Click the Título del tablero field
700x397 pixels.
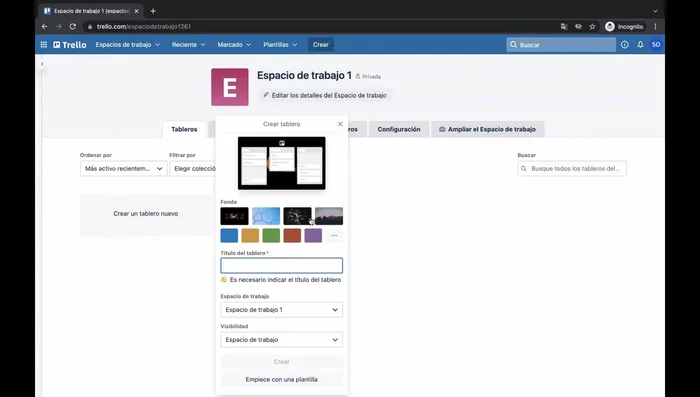pos(282,266)
